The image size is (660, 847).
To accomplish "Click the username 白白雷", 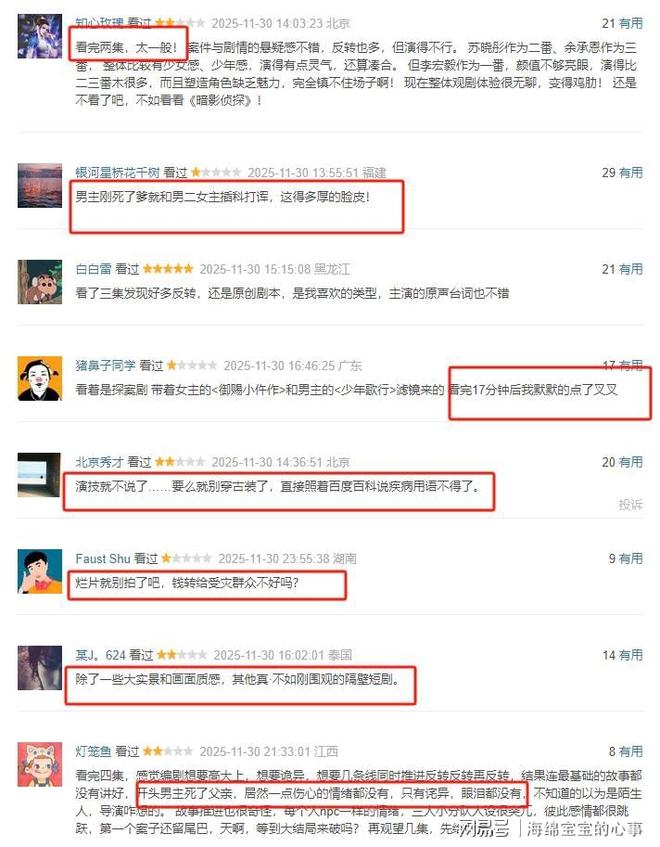I will (93, 269).
